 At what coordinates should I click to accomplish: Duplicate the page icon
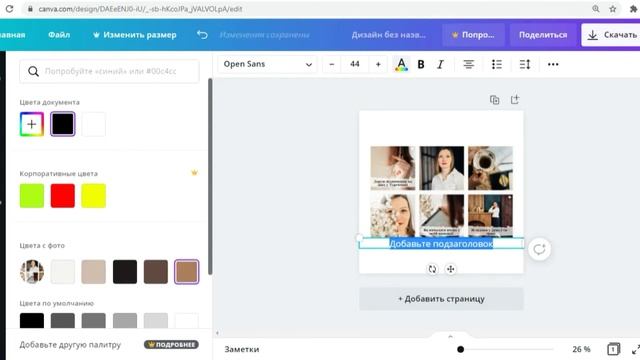494,100
